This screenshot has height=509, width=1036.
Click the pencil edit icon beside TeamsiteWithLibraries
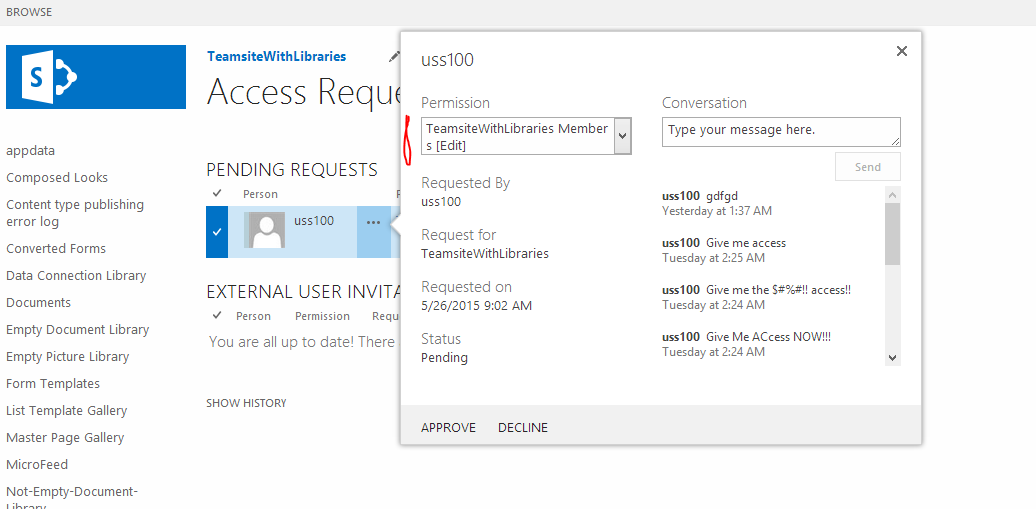coord(394,58)
